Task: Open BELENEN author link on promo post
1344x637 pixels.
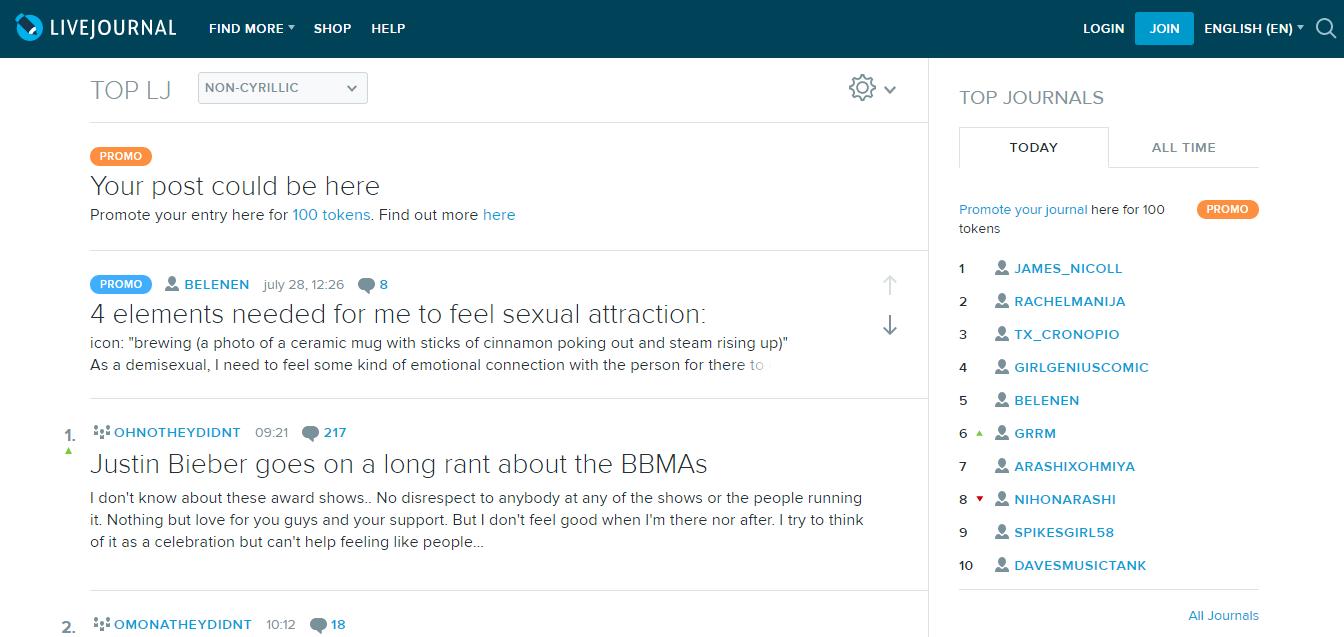Action: [x=217, y=284]
